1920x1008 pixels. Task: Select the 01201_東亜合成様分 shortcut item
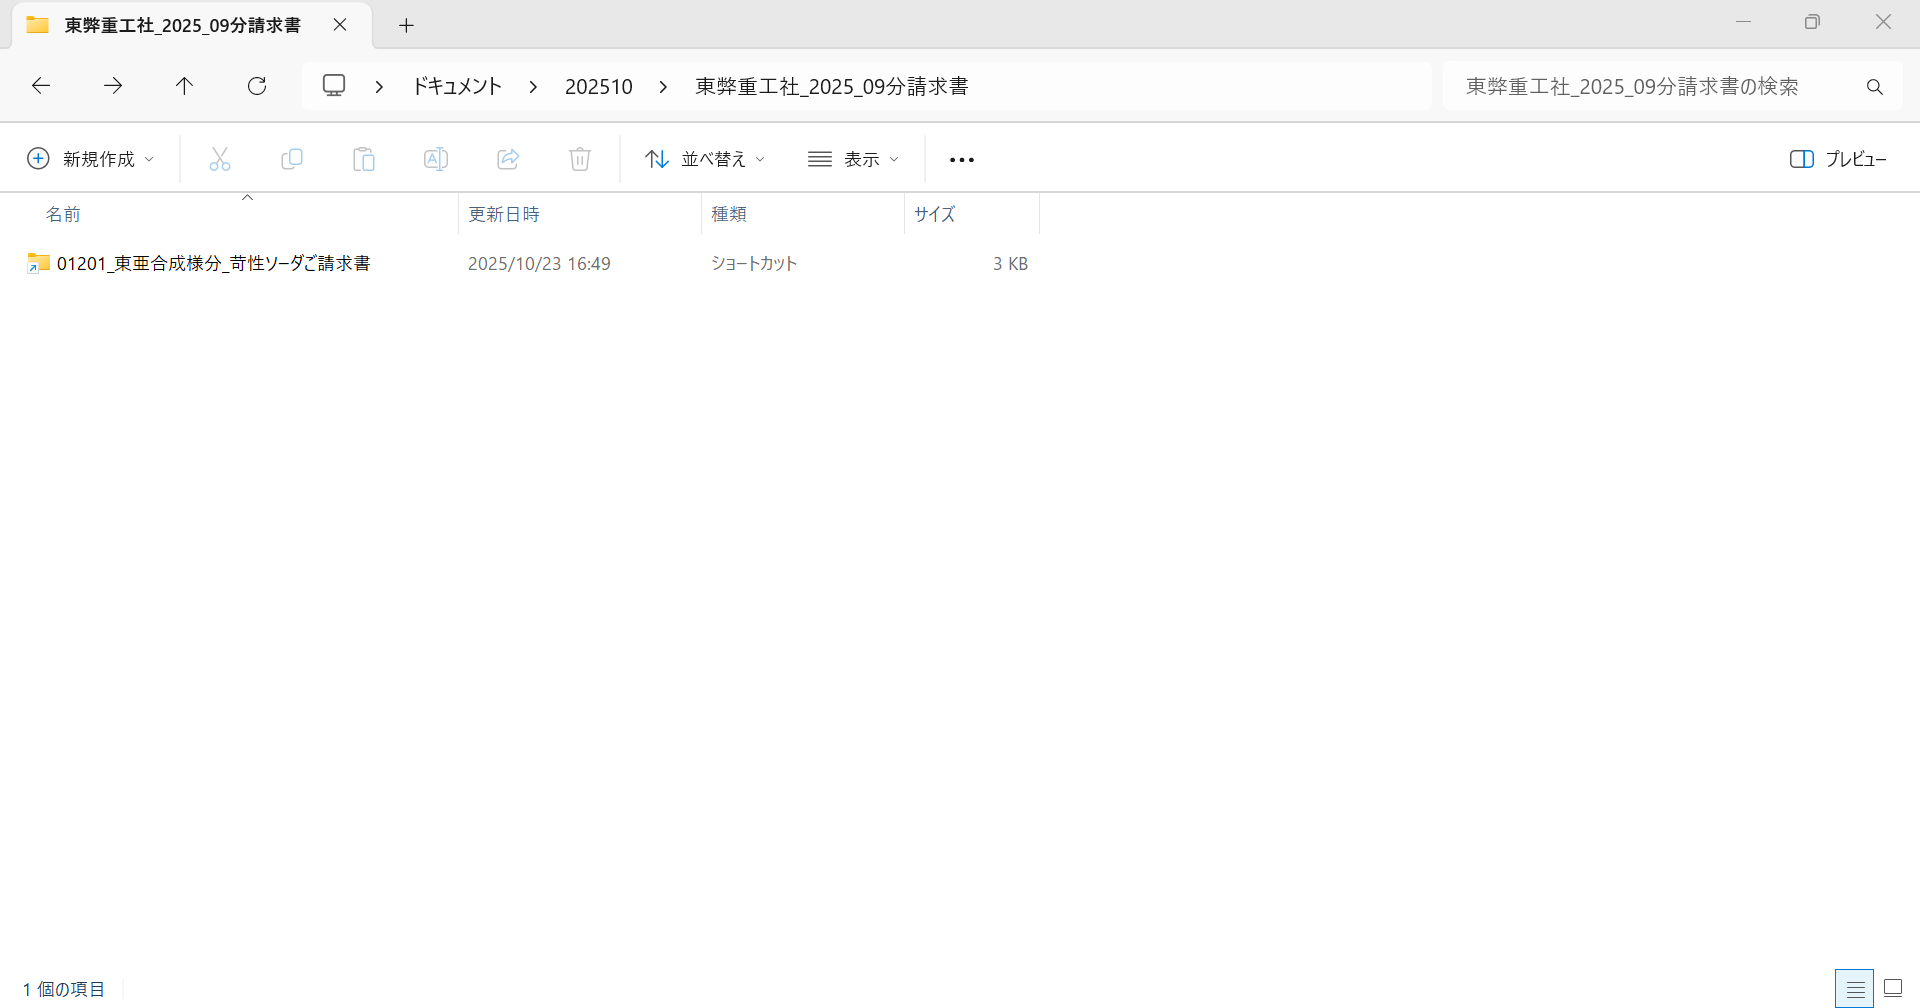pos(213,264)
